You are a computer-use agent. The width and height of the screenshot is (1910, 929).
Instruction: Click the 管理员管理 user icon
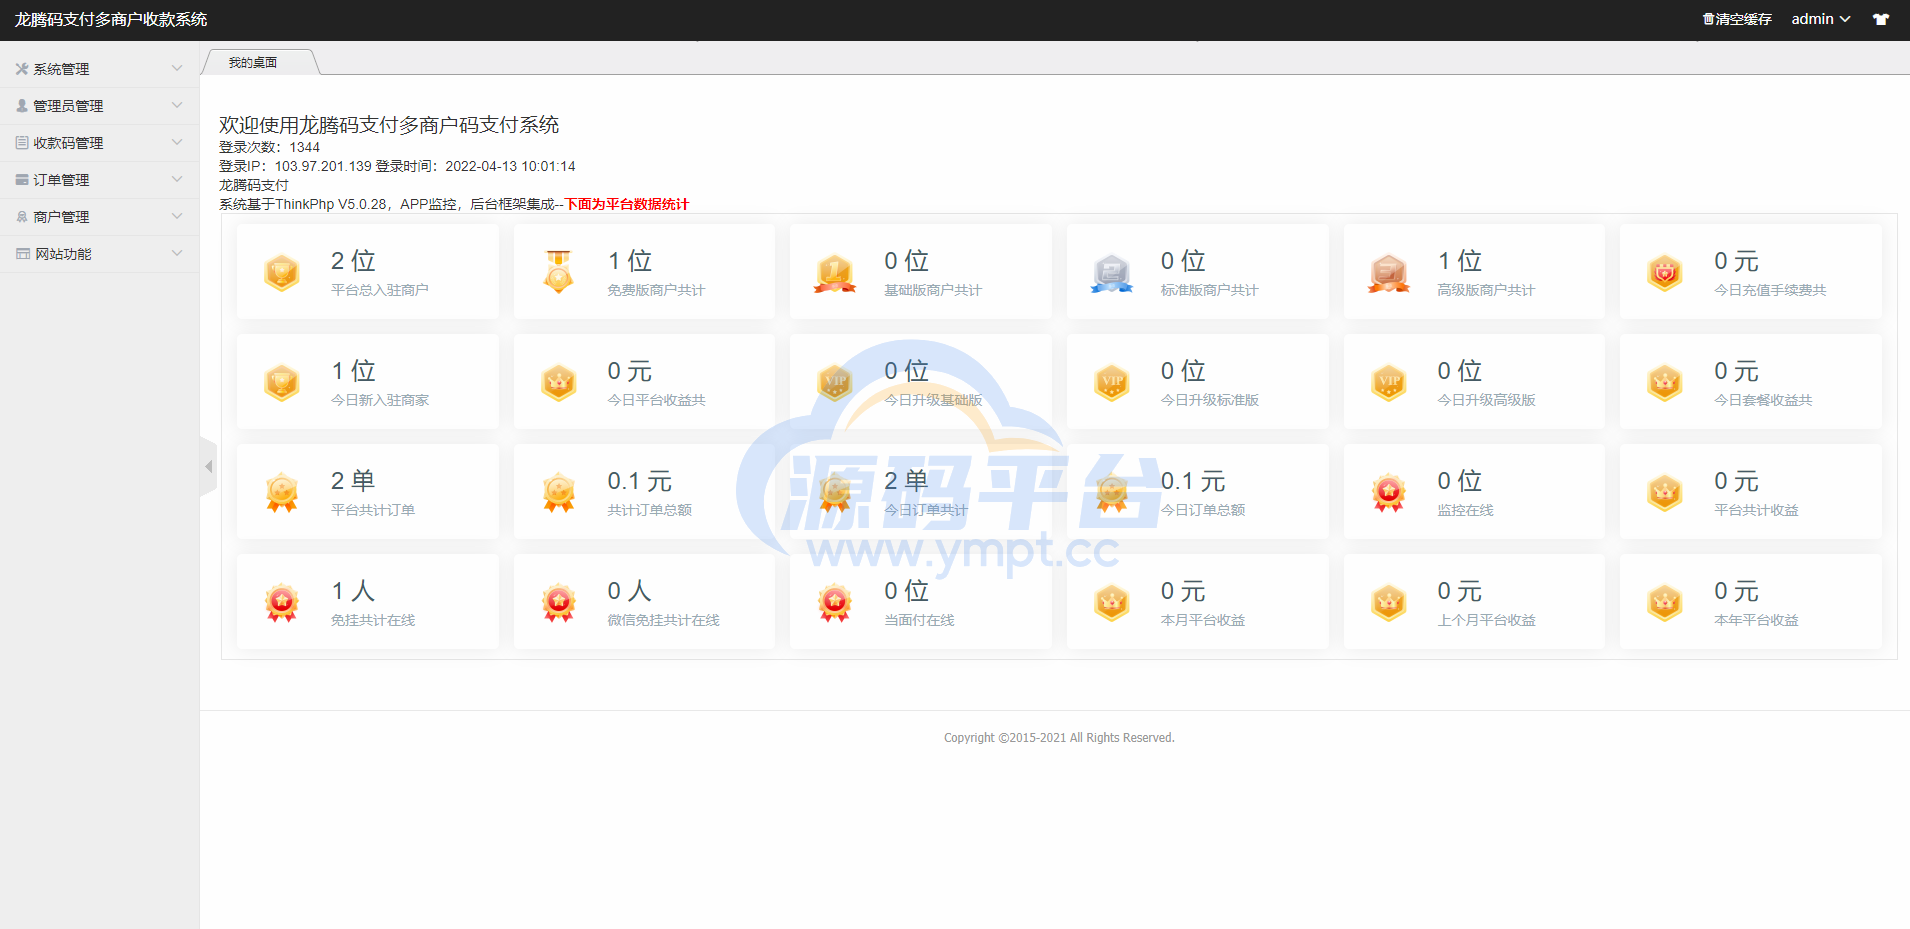[22, 106]
